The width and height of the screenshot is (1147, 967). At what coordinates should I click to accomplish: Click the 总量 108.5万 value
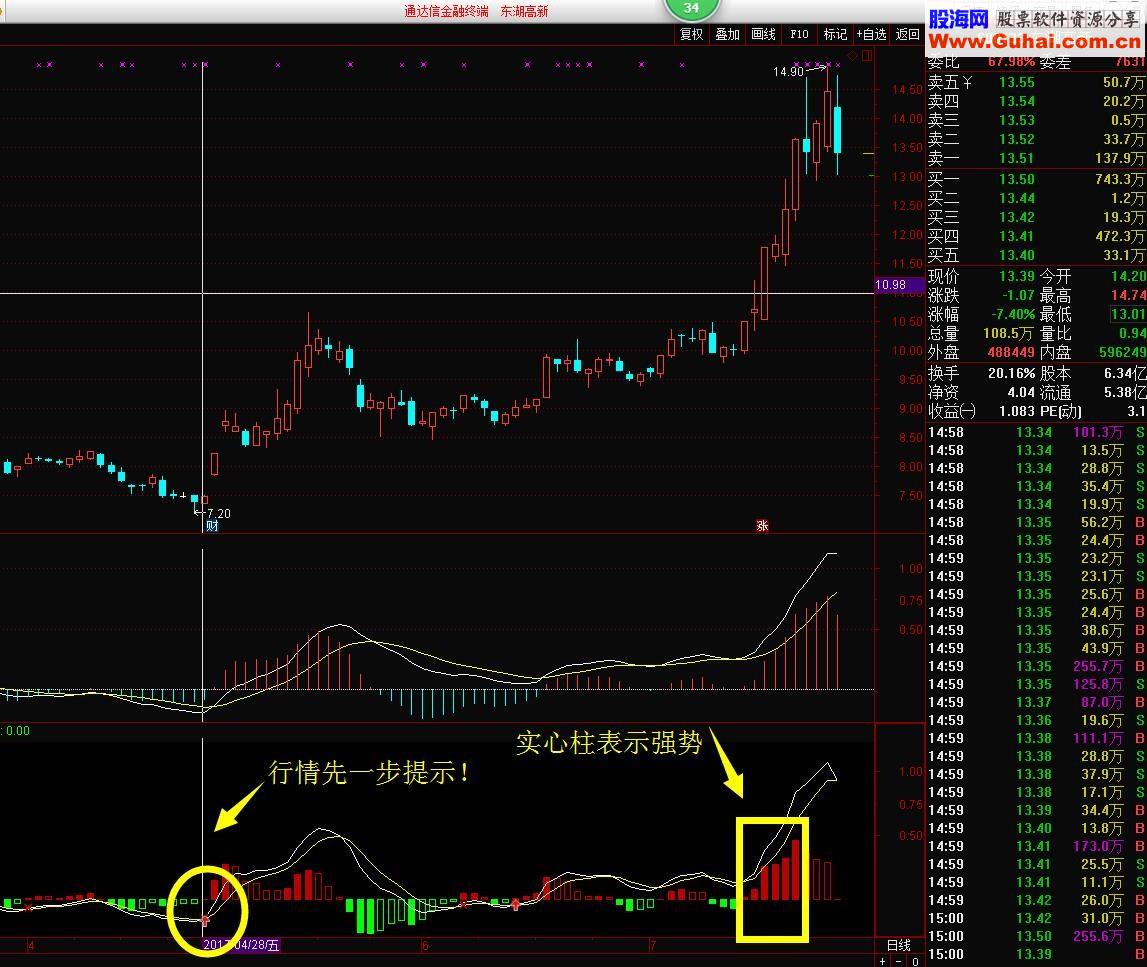click(1009, 334)
